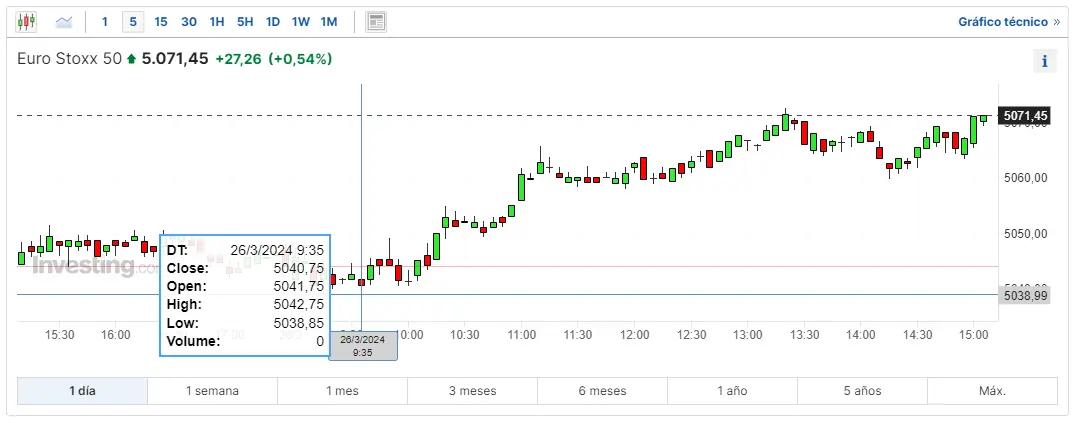Click the 5038,99 crosshair price label
The height and width of the screenshot is (424, 1078).
click(x=1024, y=295)
